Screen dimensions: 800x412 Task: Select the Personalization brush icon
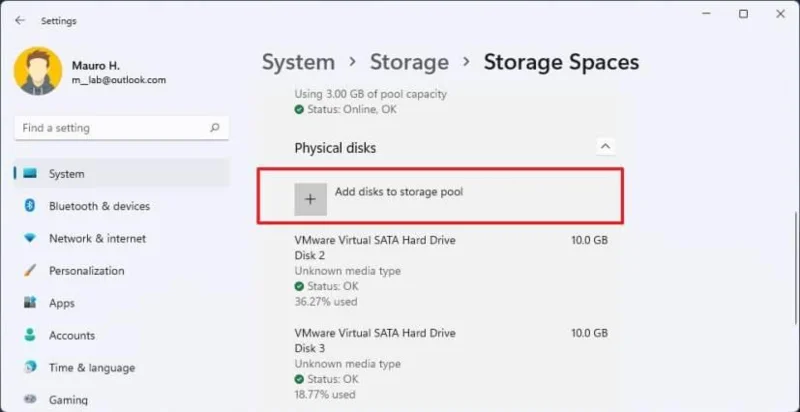point(30,270)
